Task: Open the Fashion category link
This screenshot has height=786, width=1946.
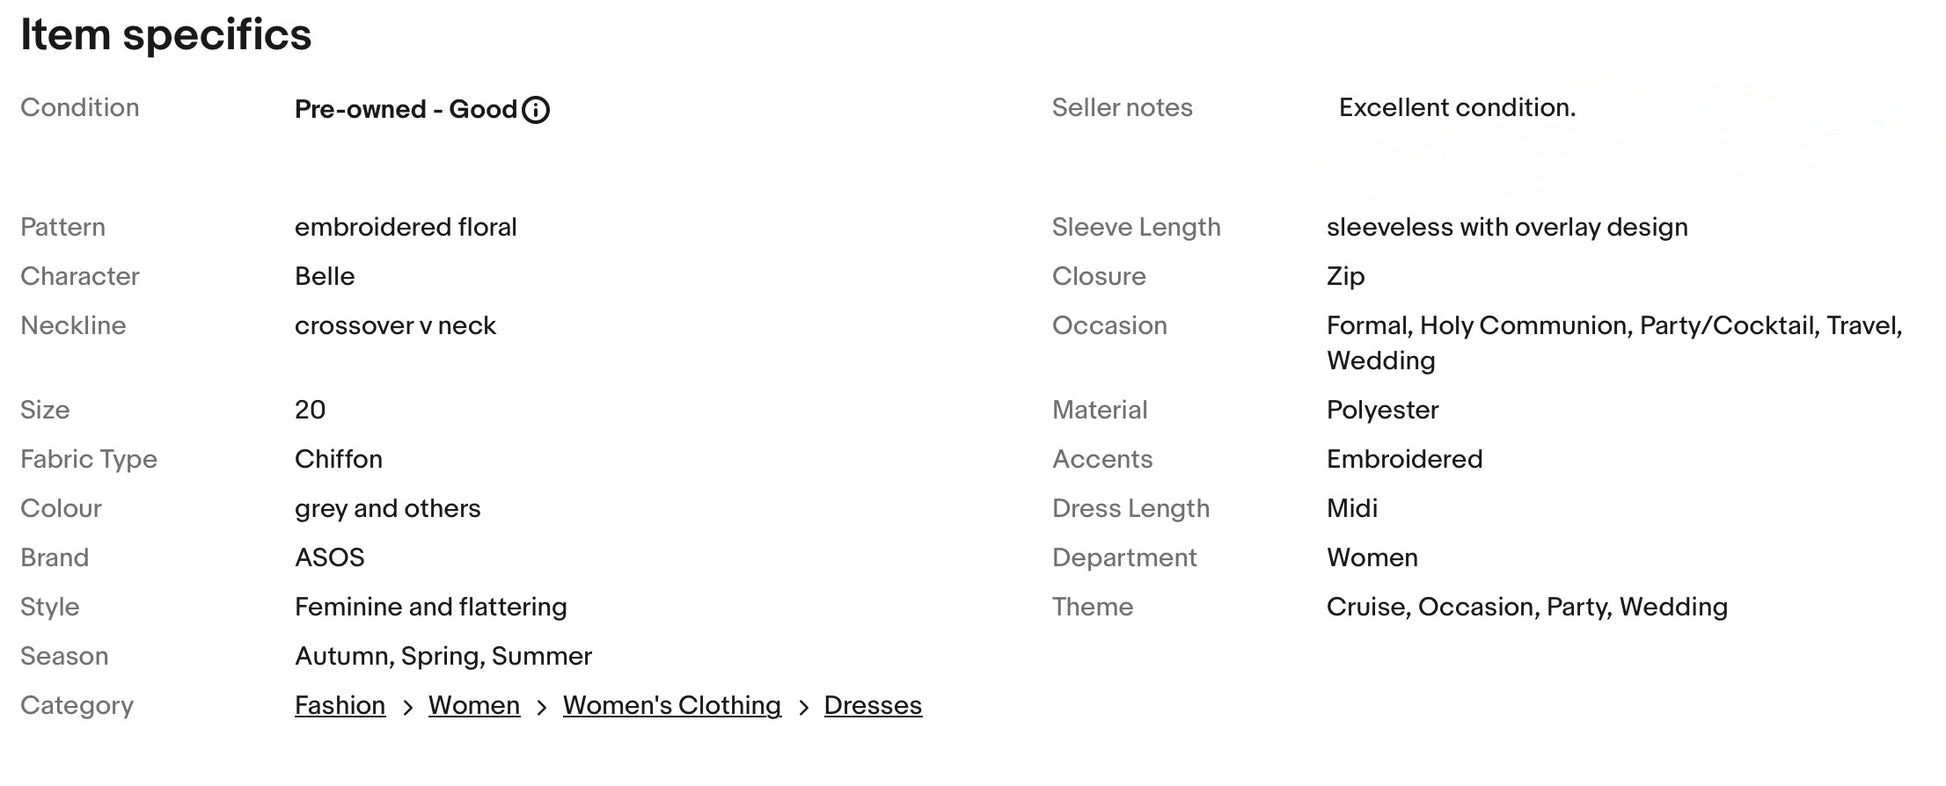Action: tap(340, 705)
